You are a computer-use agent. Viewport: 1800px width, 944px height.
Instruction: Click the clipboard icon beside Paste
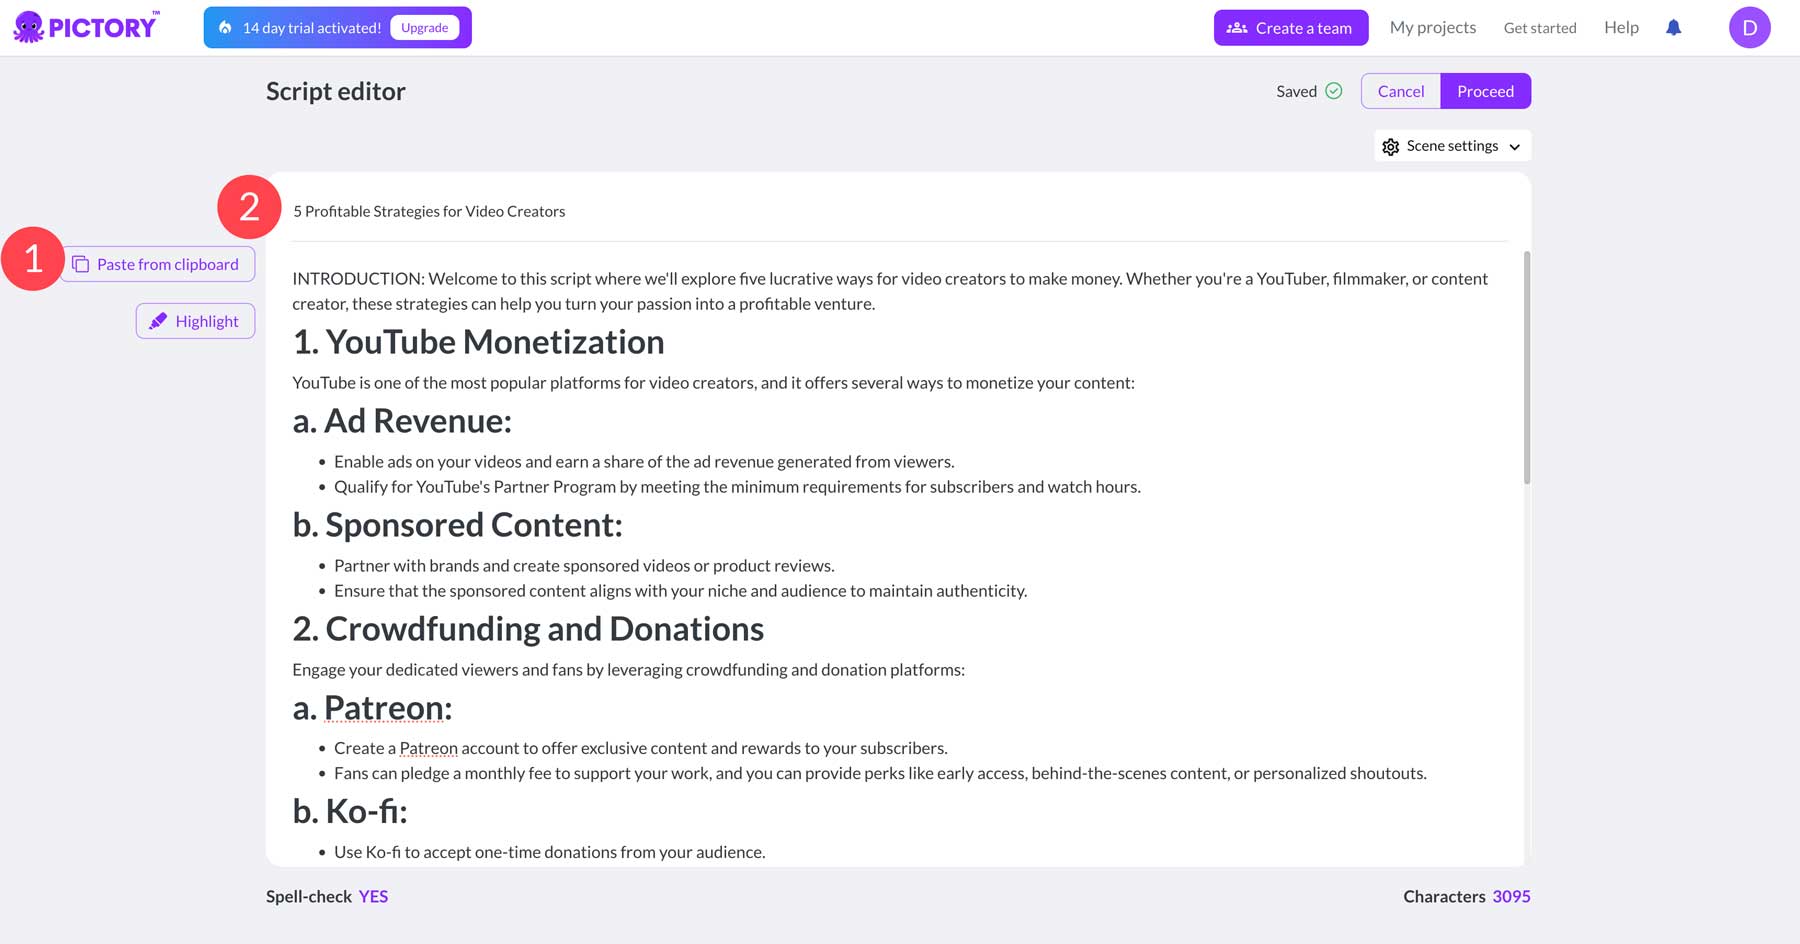81,265
